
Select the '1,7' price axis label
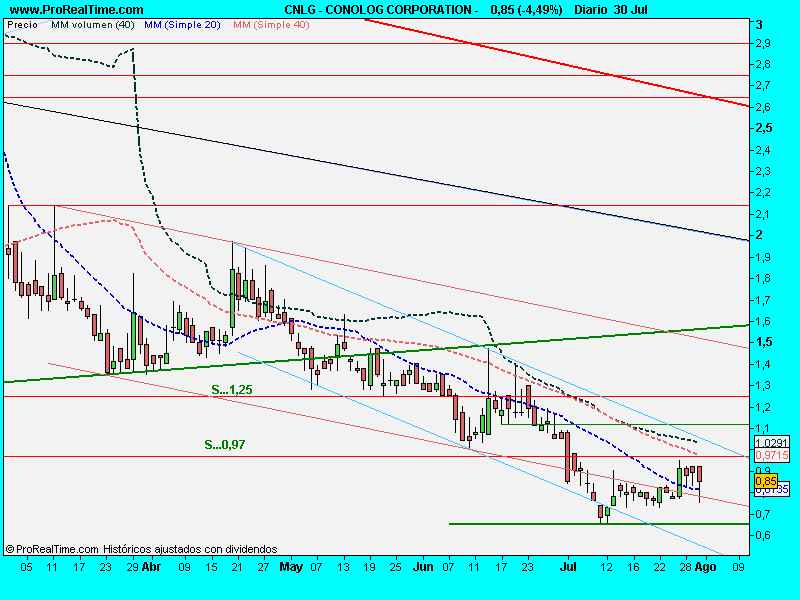(763, 300)
